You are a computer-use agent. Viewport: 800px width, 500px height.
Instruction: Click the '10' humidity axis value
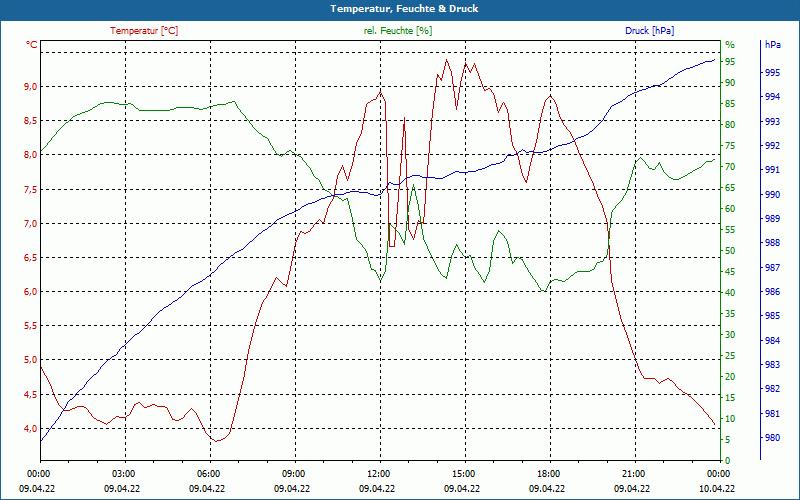730,419
